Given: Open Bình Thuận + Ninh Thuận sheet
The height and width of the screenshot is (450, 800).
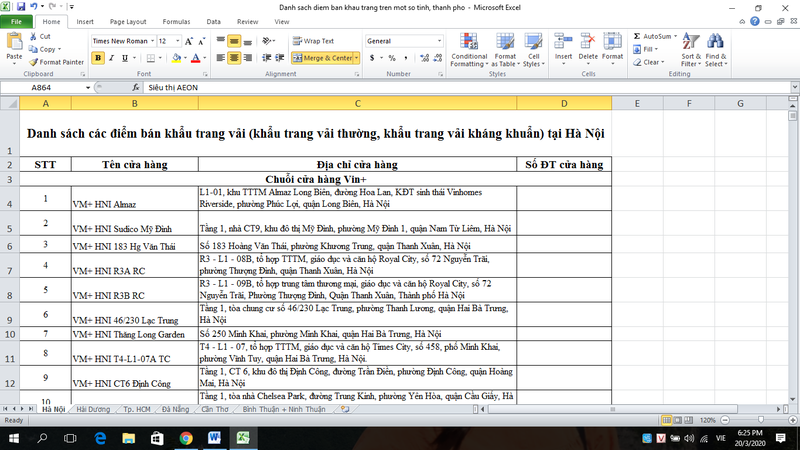Looking at the screenshot, I should [x=284, y=409].
